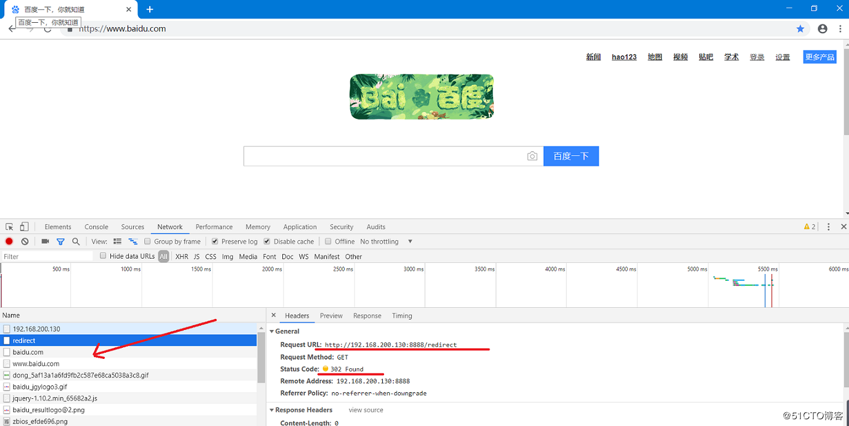Select the jquery-1.10.2.min_65682a2.js request
Viewport: 849px width, 426px height.
(128, 398)
